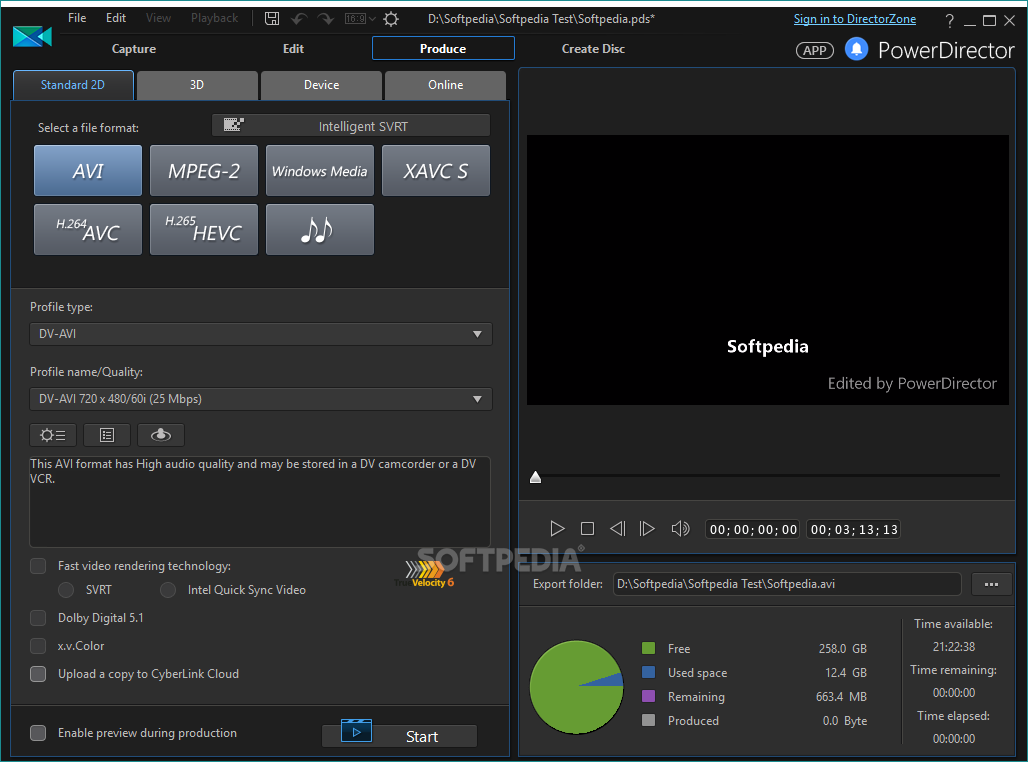Browse export folder with ellipsis button
Image resolution: width=1028 pixels, height=762 pixels.
click(x=991, y=584)
